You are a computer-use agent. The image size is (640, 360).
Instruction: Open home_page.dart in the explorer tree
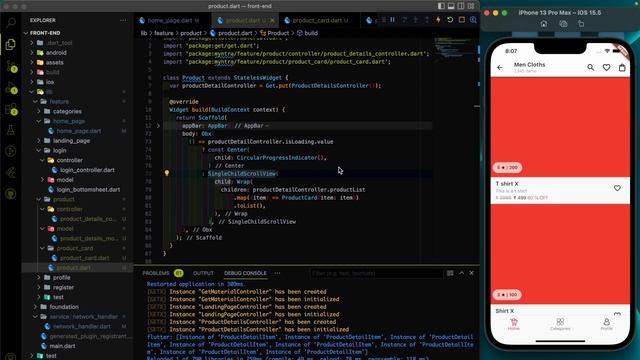click(79, 131)
